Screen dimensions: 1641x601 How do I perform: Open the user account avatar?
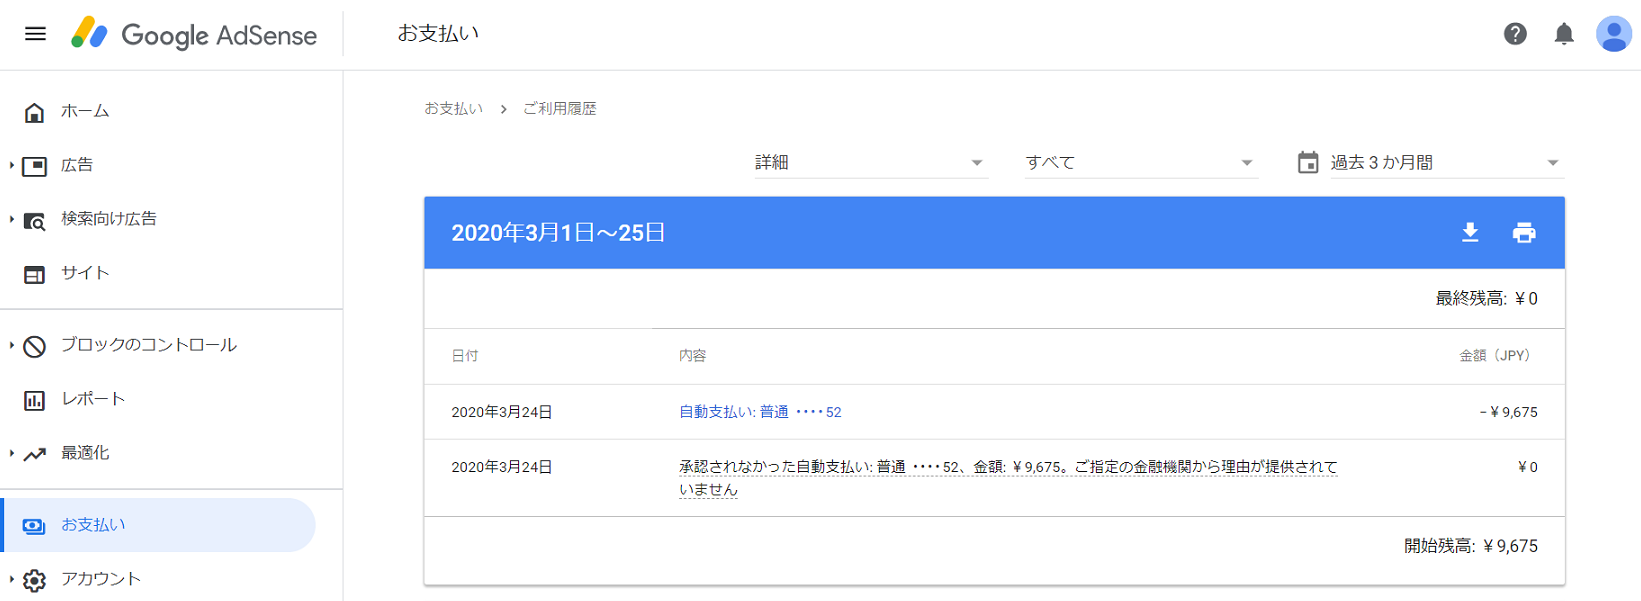pos(1612,34)
